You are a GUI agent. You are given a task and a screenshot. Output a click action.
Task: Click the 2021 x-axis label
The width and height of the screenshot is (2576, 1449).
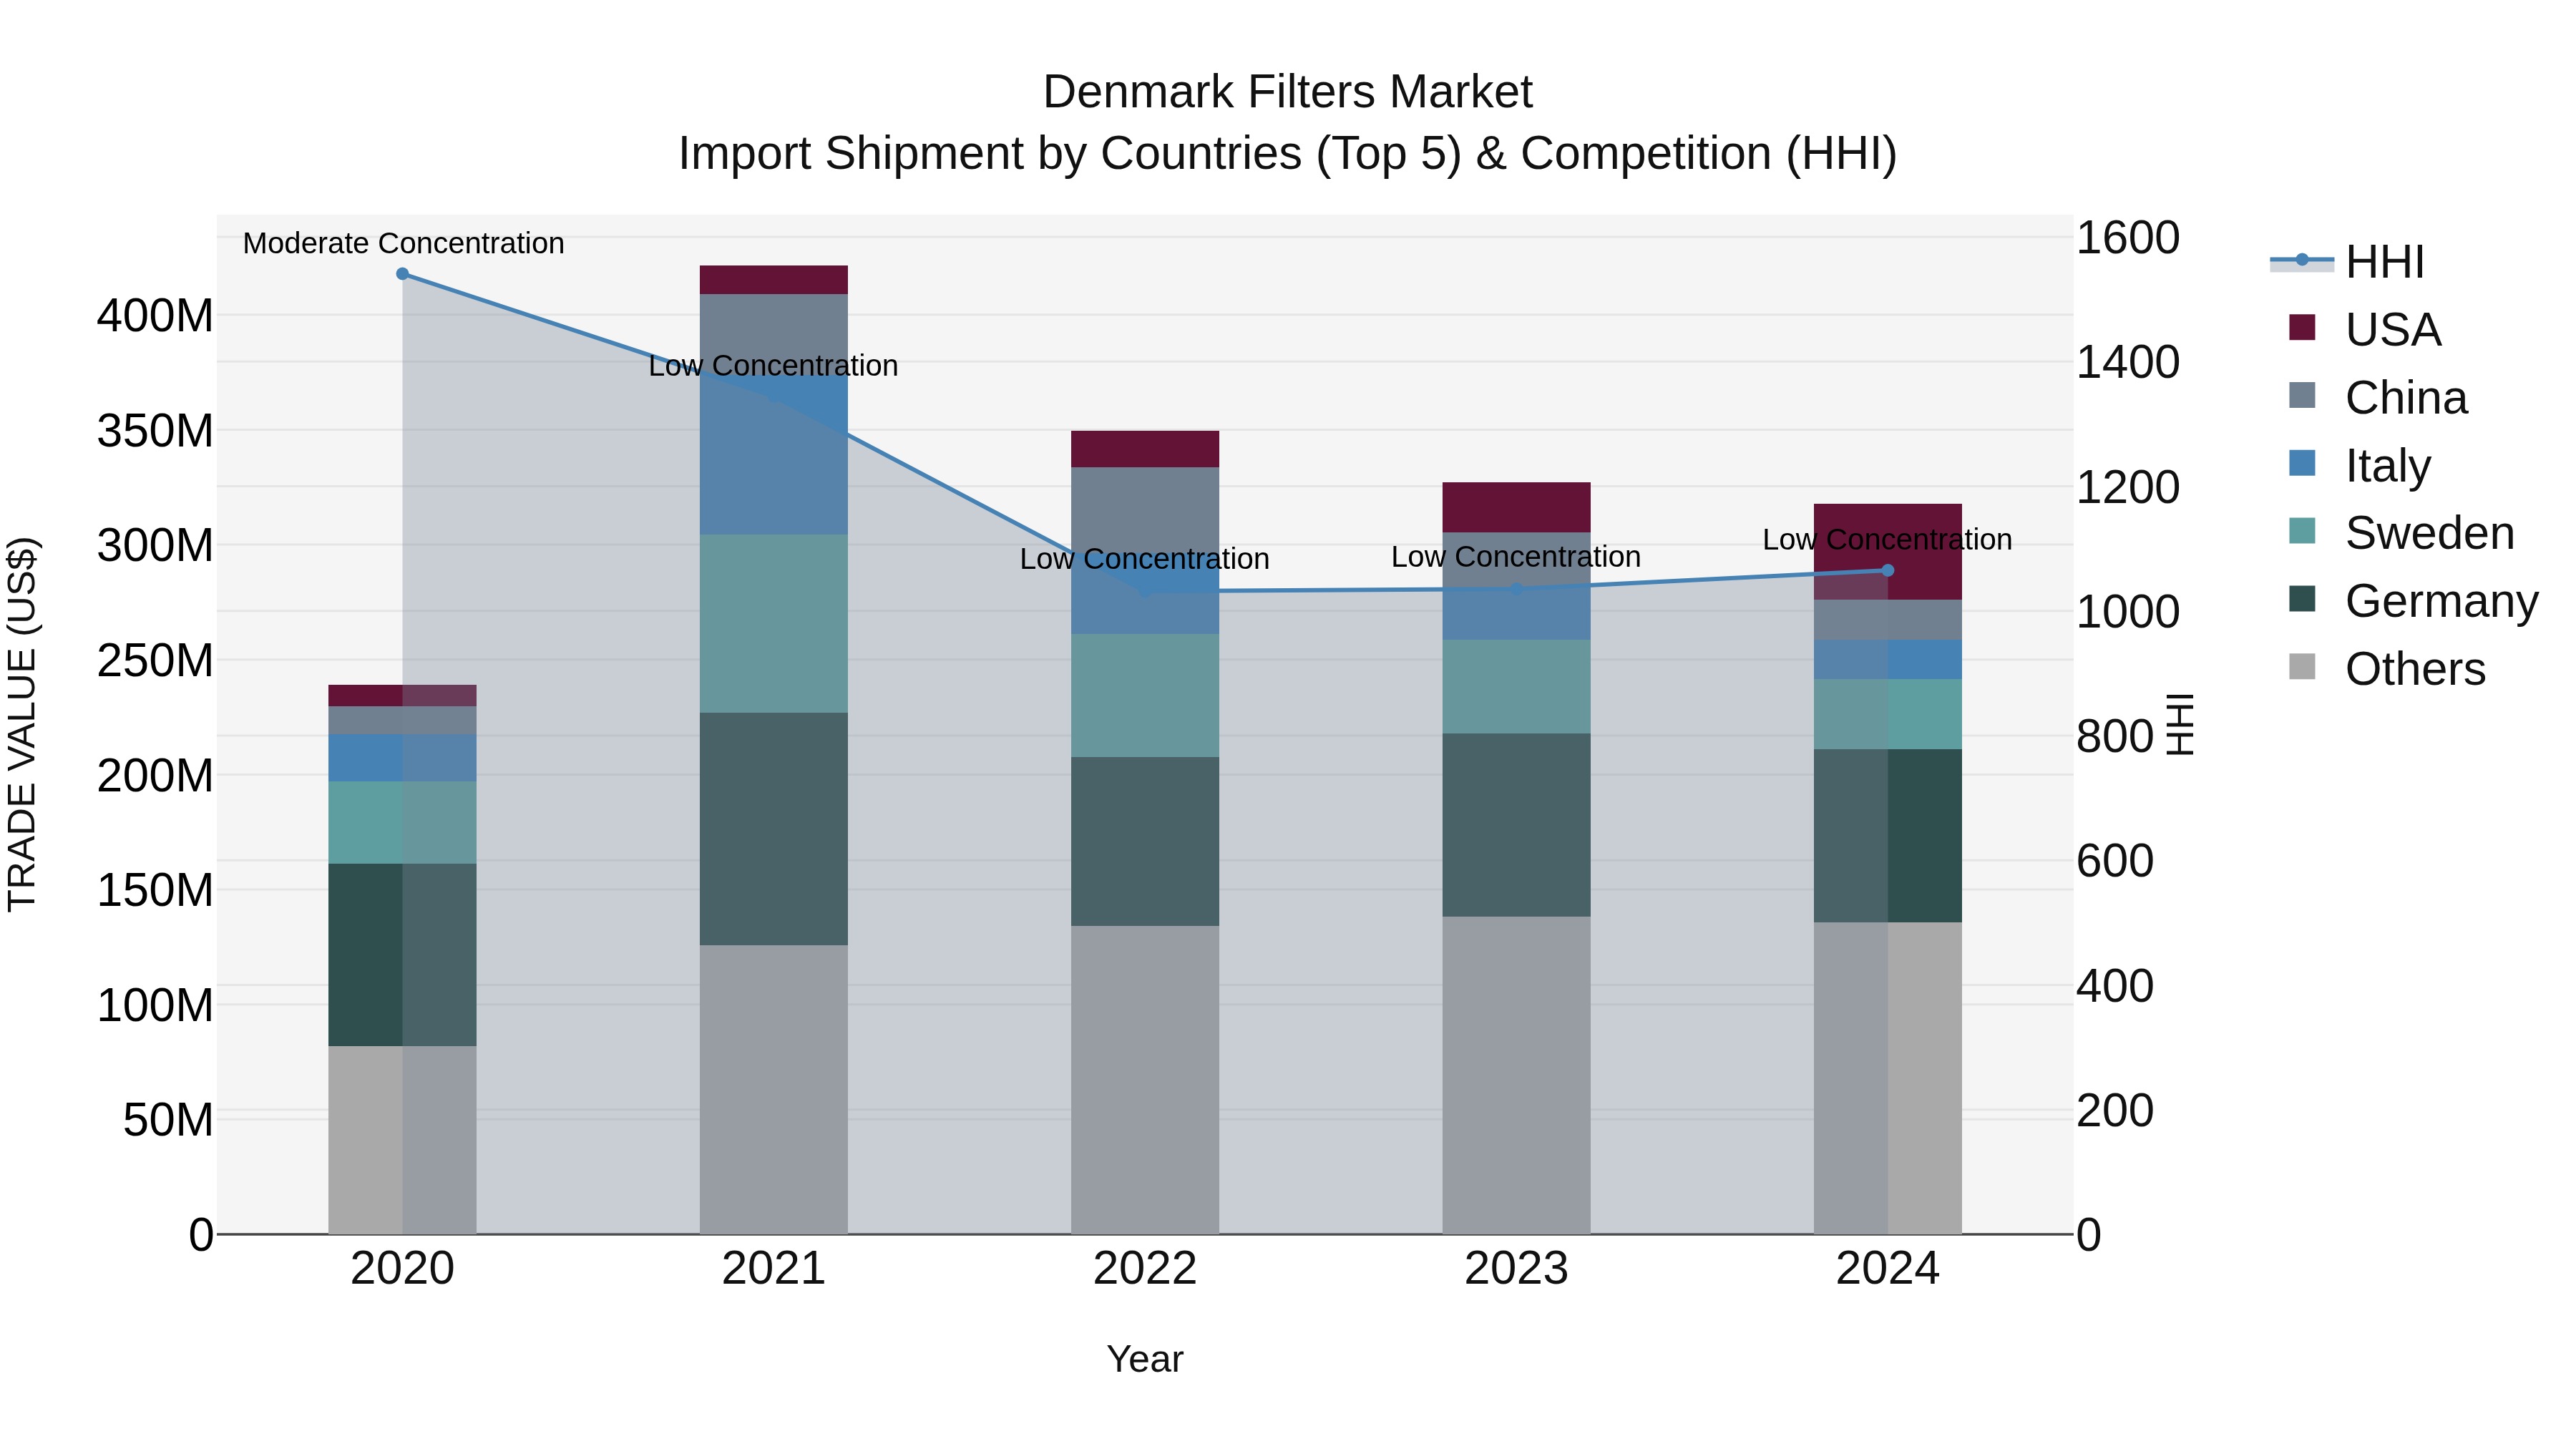[x=774, y=1269]
